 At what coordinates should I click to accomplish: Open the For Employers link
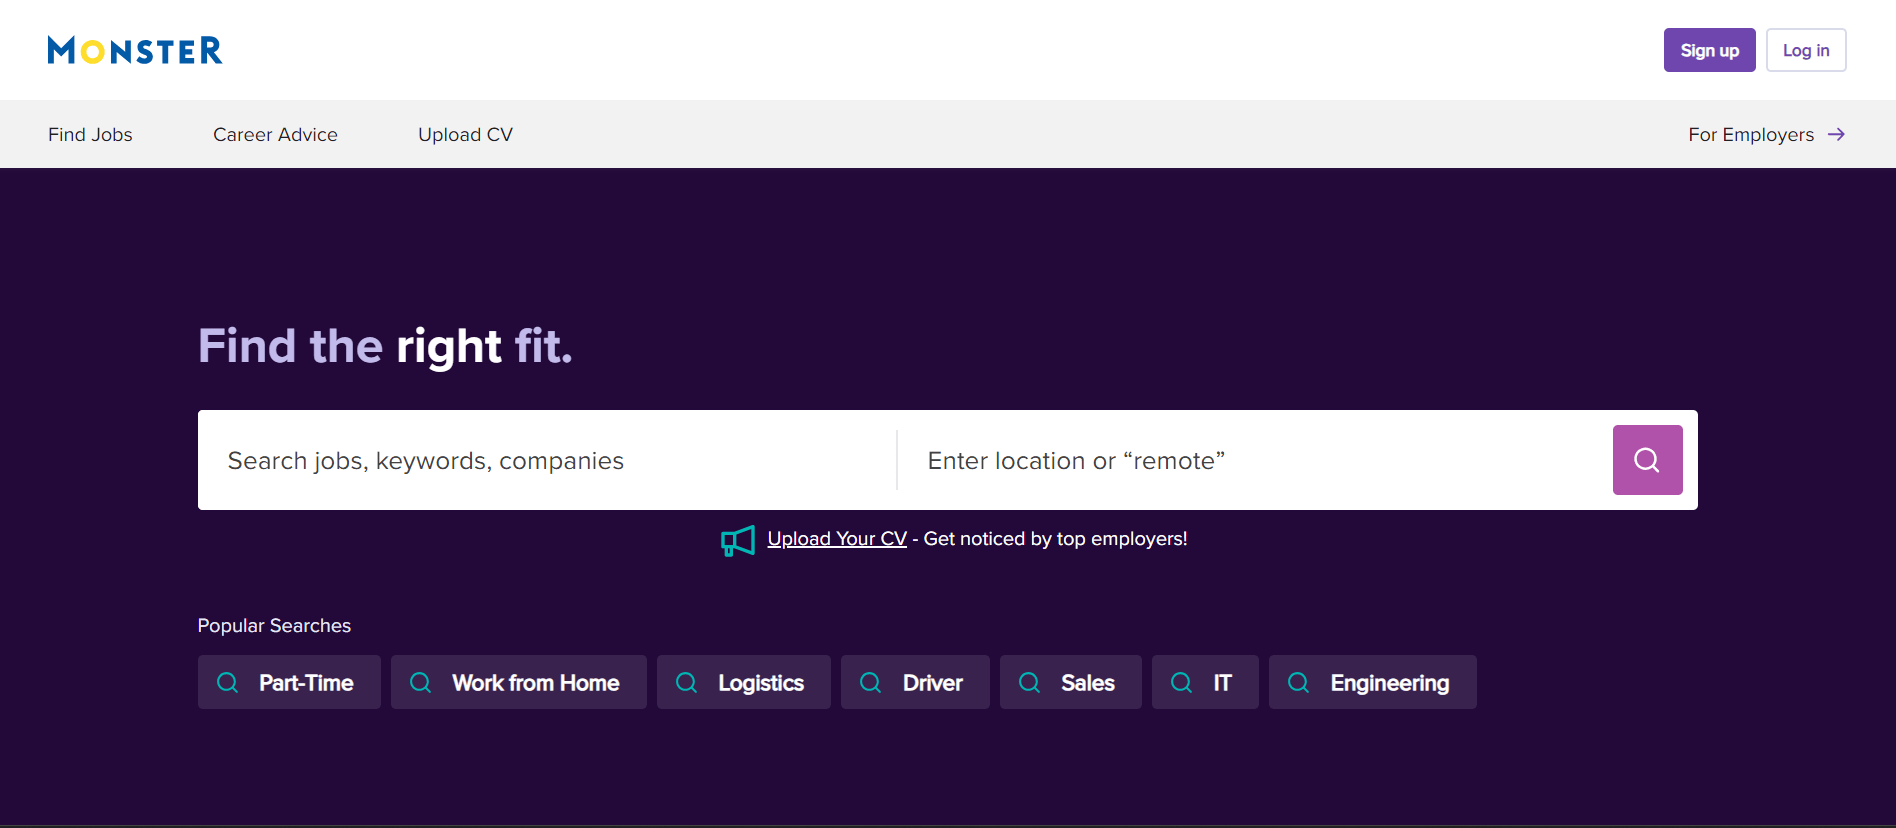pos(1767,134)
